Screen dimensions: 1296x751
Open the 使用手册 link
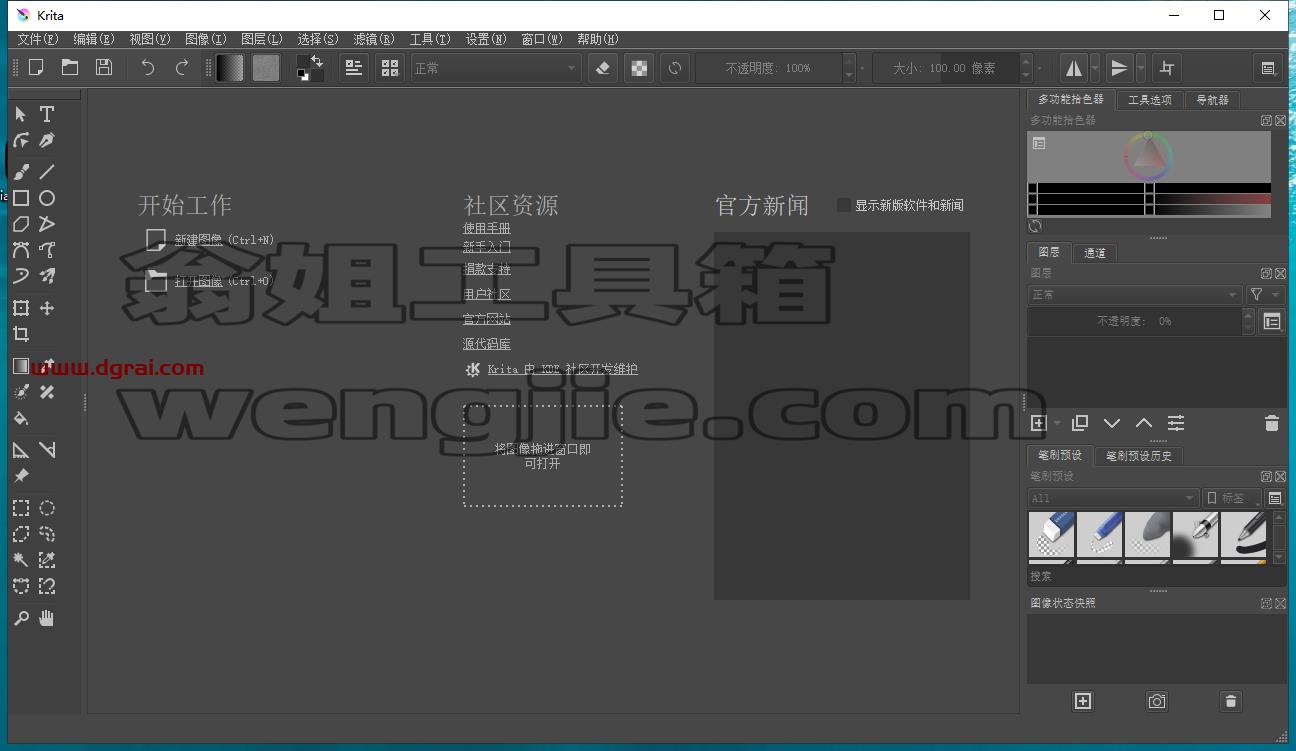[487, 228]
